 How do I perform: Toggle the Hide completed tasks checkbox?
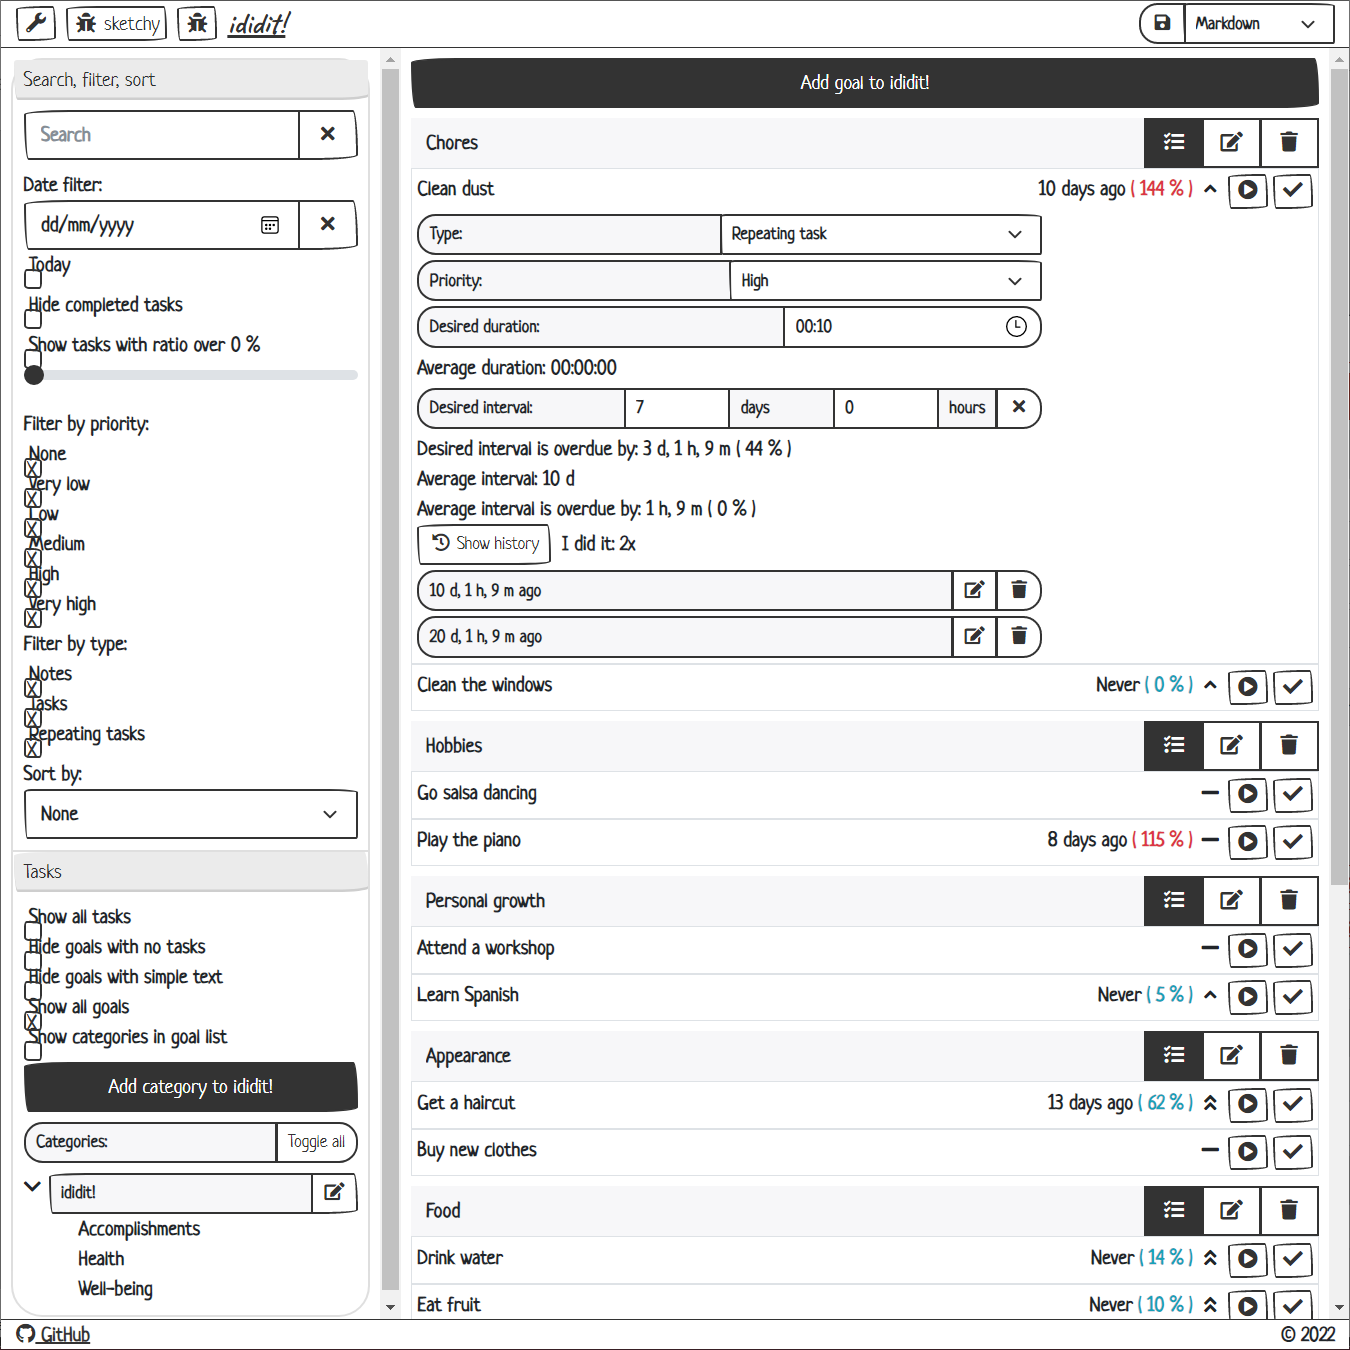(33, 319)
